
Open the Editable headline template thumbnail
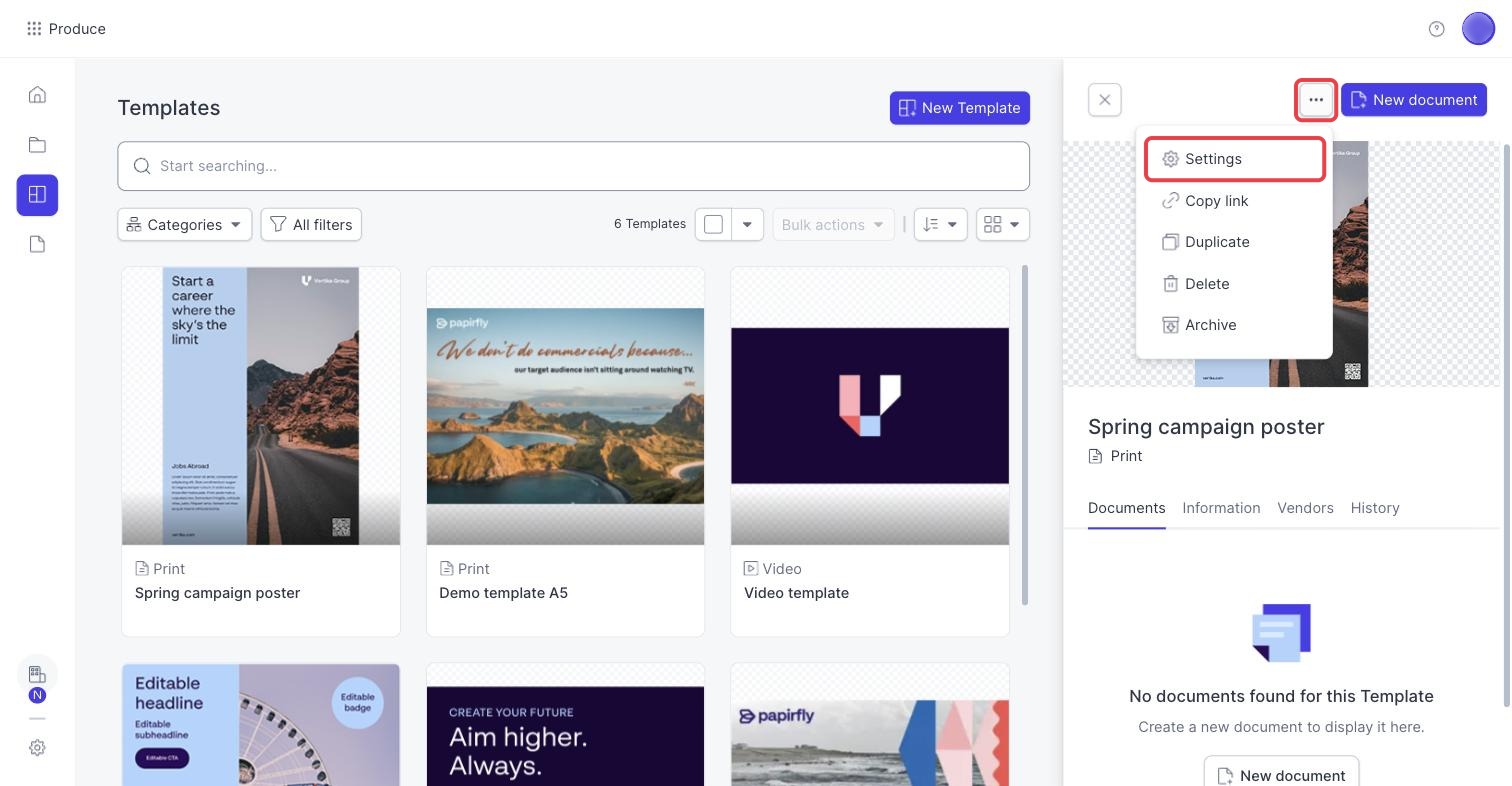tap(261, 725)
